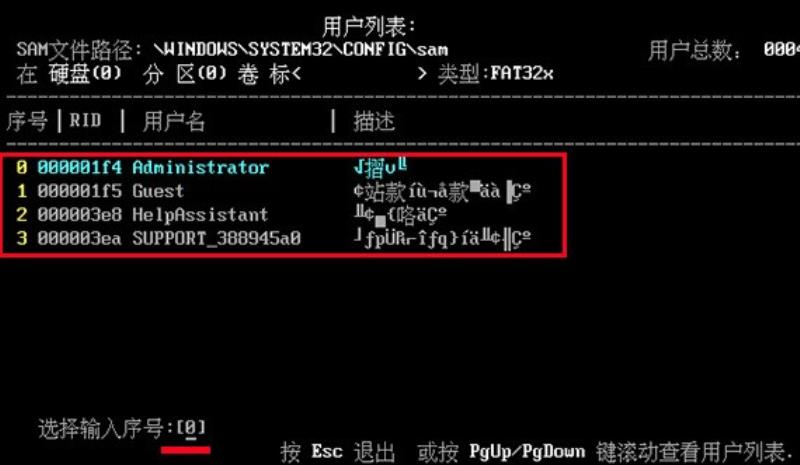Click the 用户列表 title
This screenshot has width=800, height=465.
coord(369,26)
